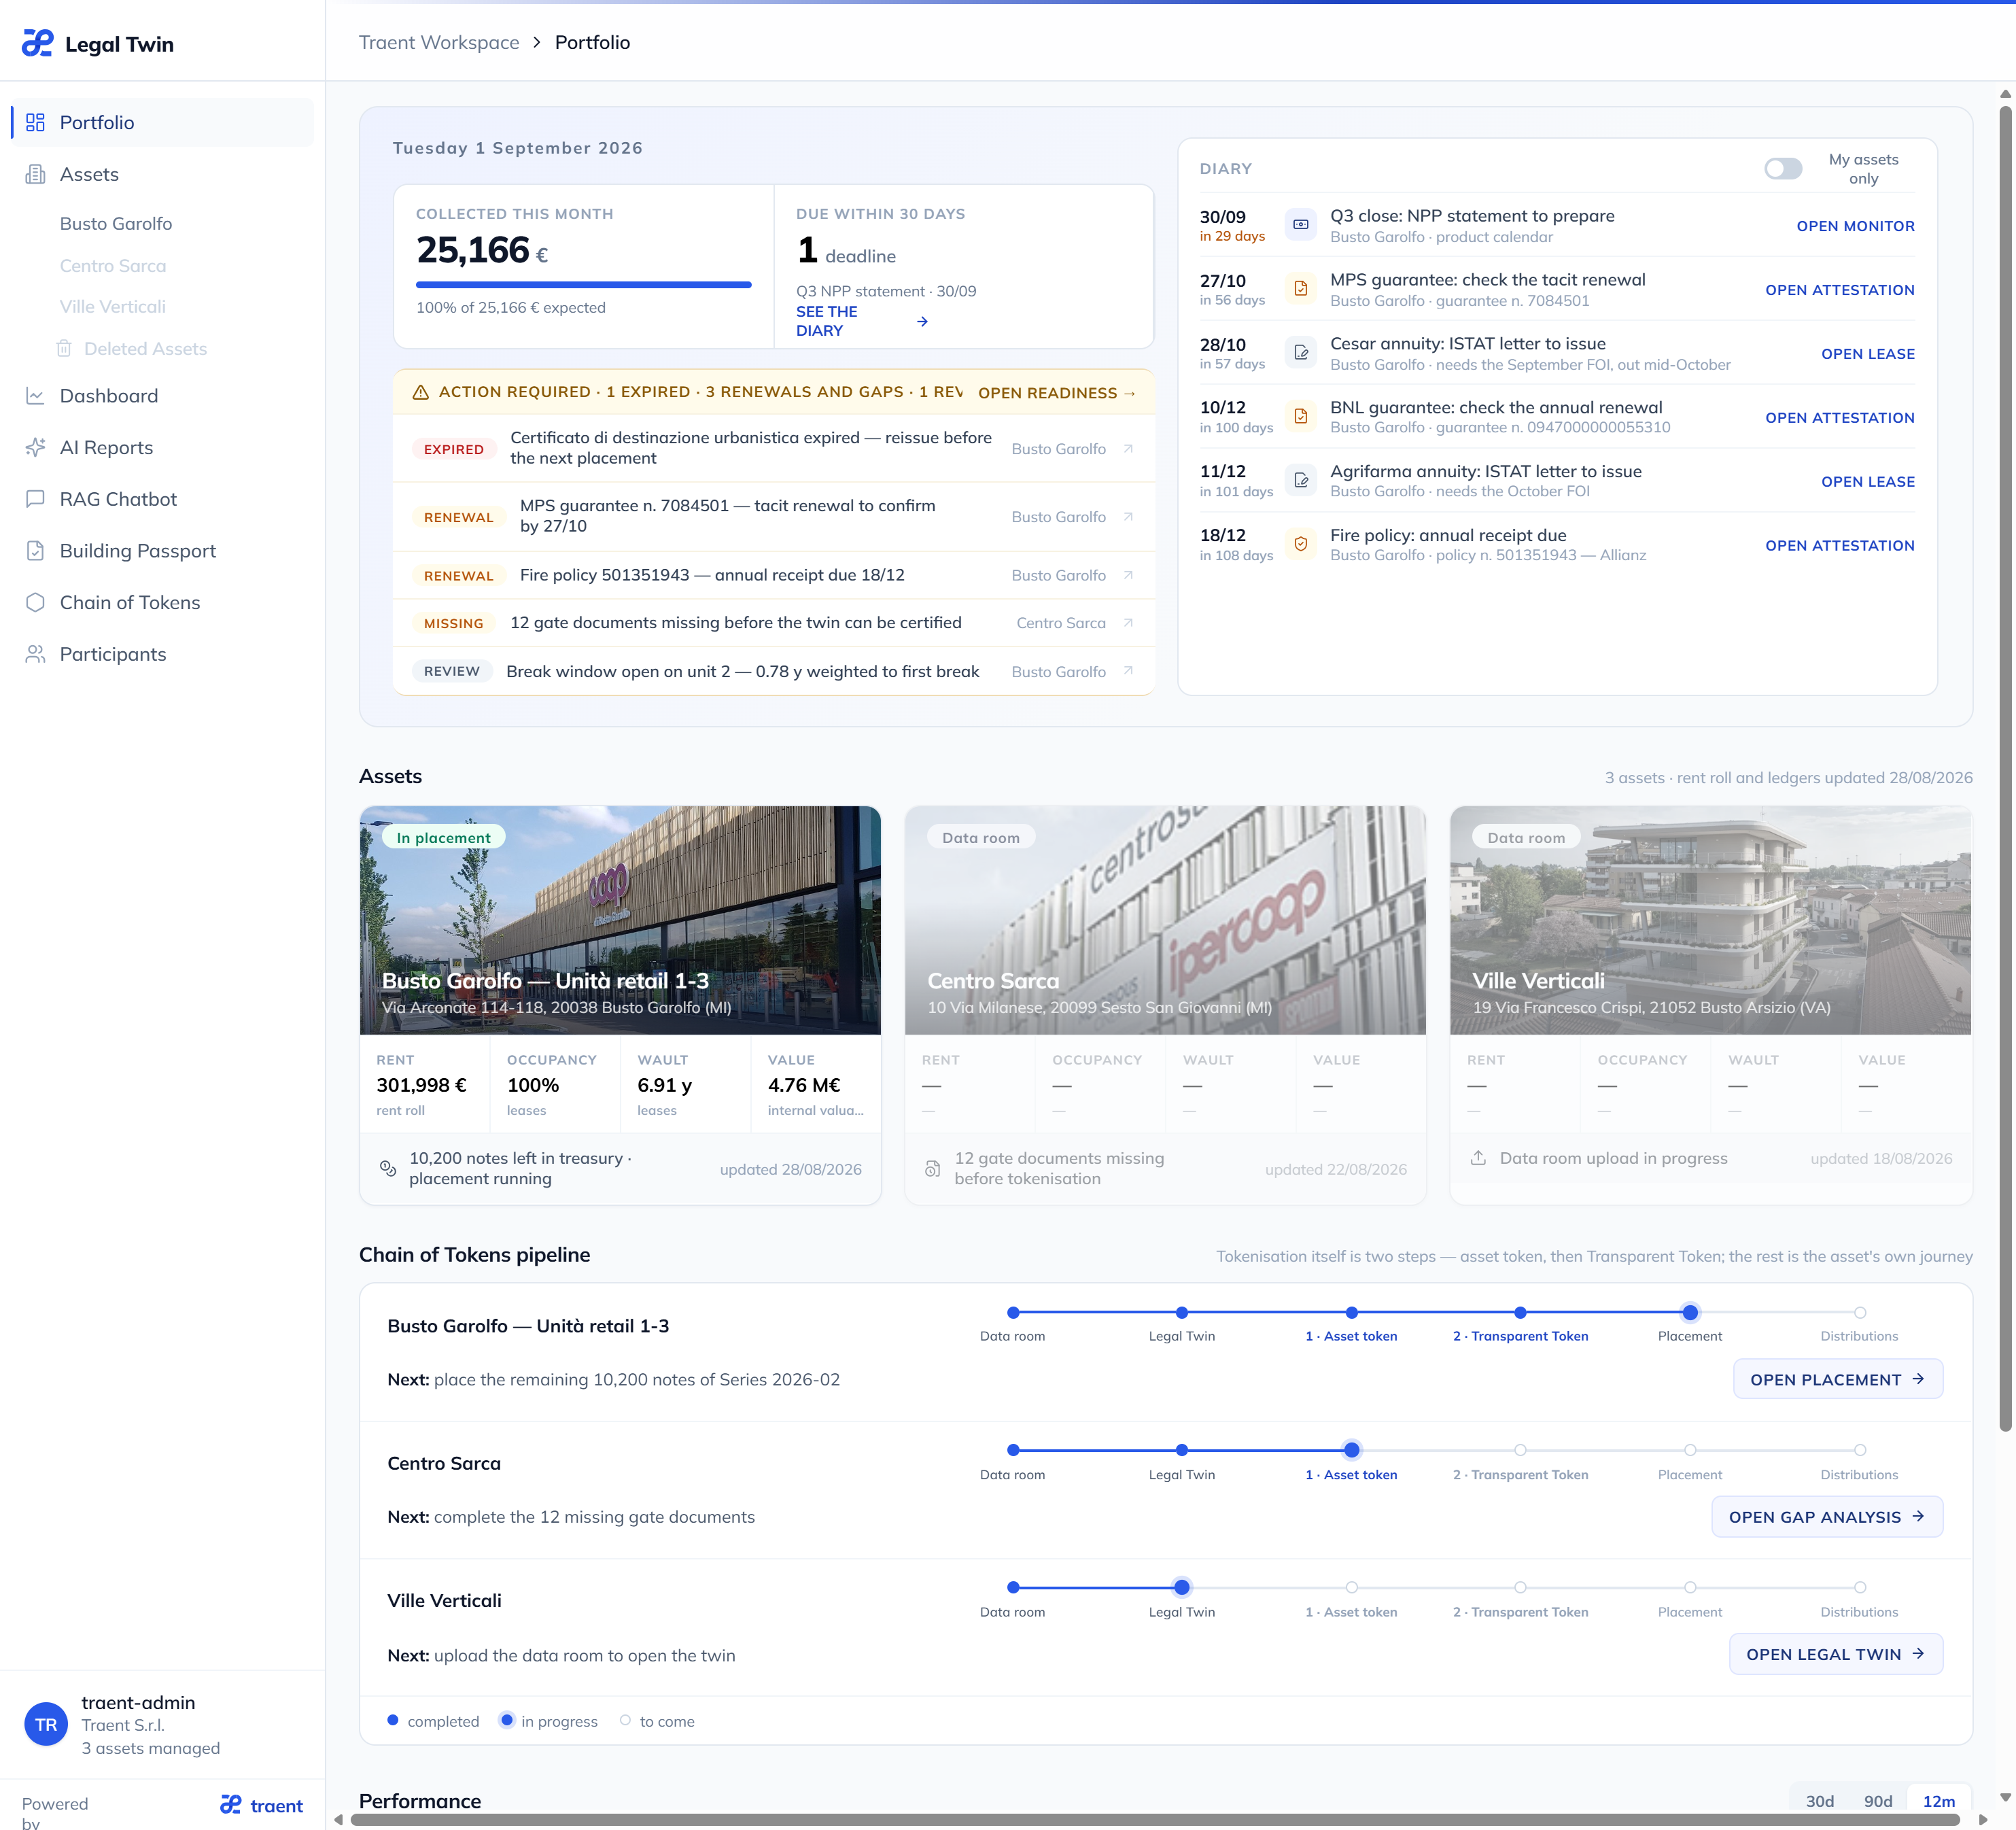This screenshot has height=1830, width=2016.
Task: Click the diary icon for Agrifarma annuity ISTAT letter
Action: tap(1300, 481)
